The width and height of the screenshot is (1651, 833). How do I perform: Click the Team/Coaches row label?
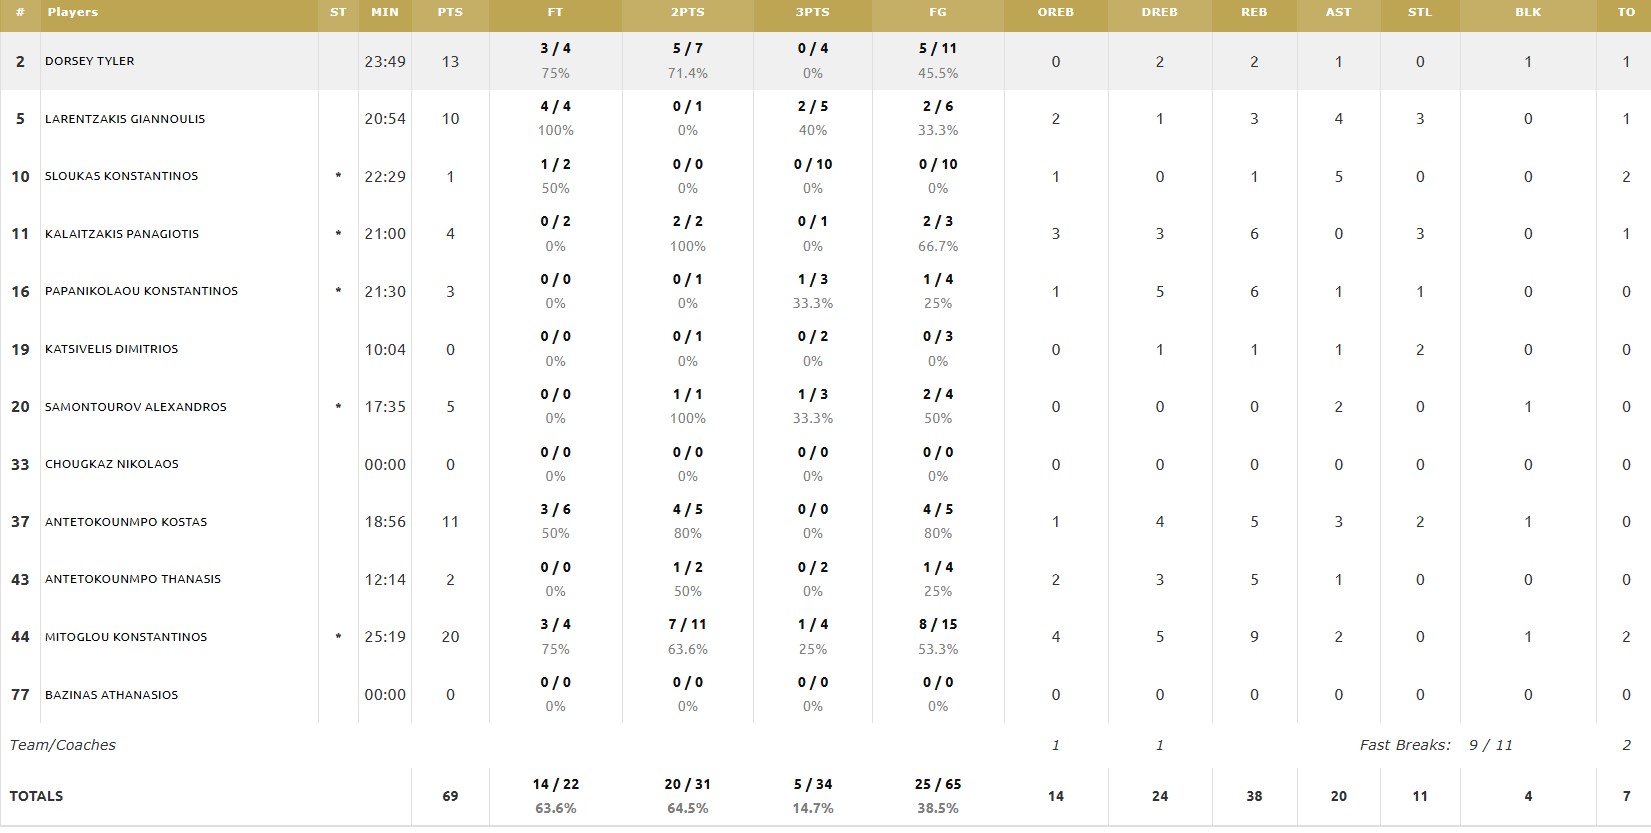(62, 745)
